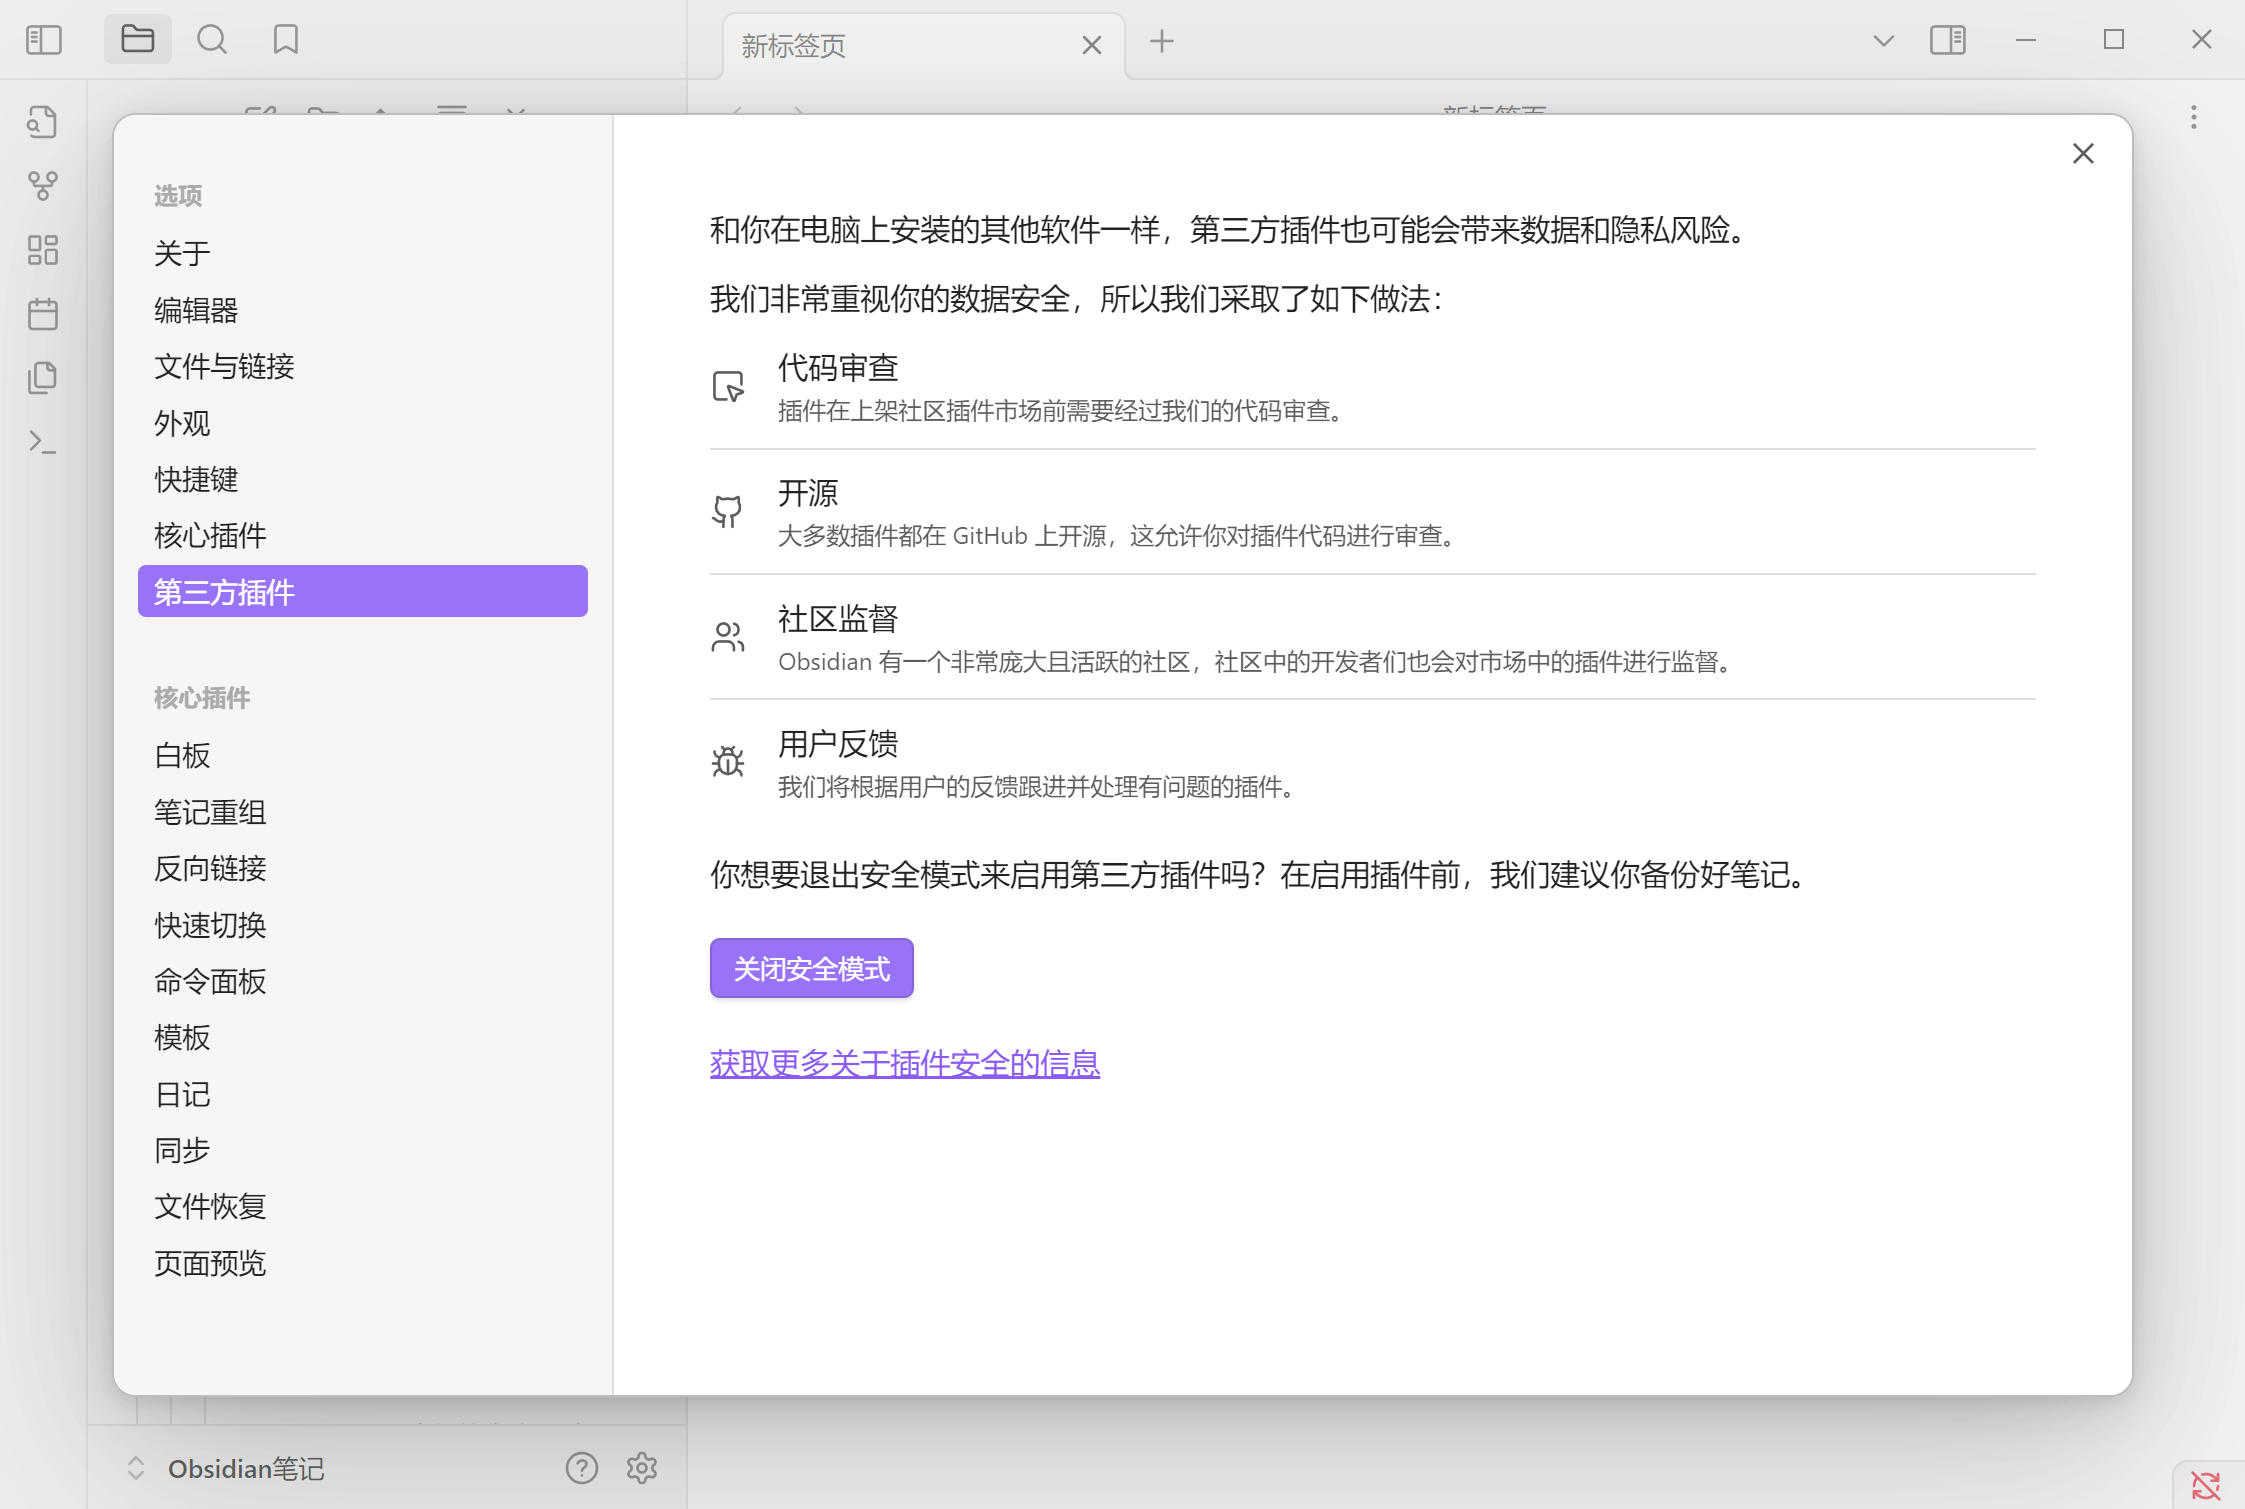Open the templates (copy) icon in the left ribbon
Screen dimensions: 2245x1509
coord(43,377)
